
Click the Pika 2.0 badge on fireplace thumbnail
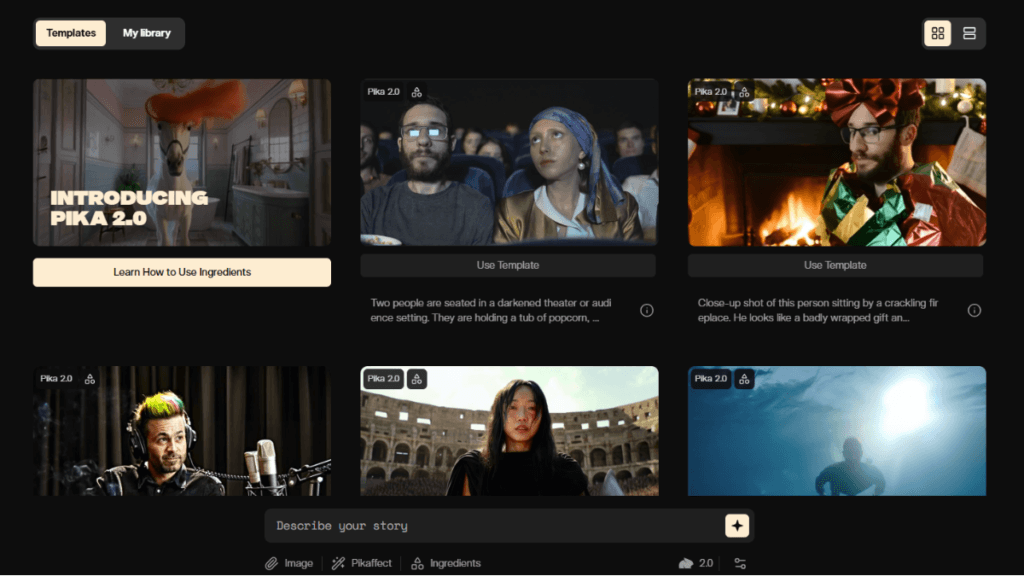[711, 92]
